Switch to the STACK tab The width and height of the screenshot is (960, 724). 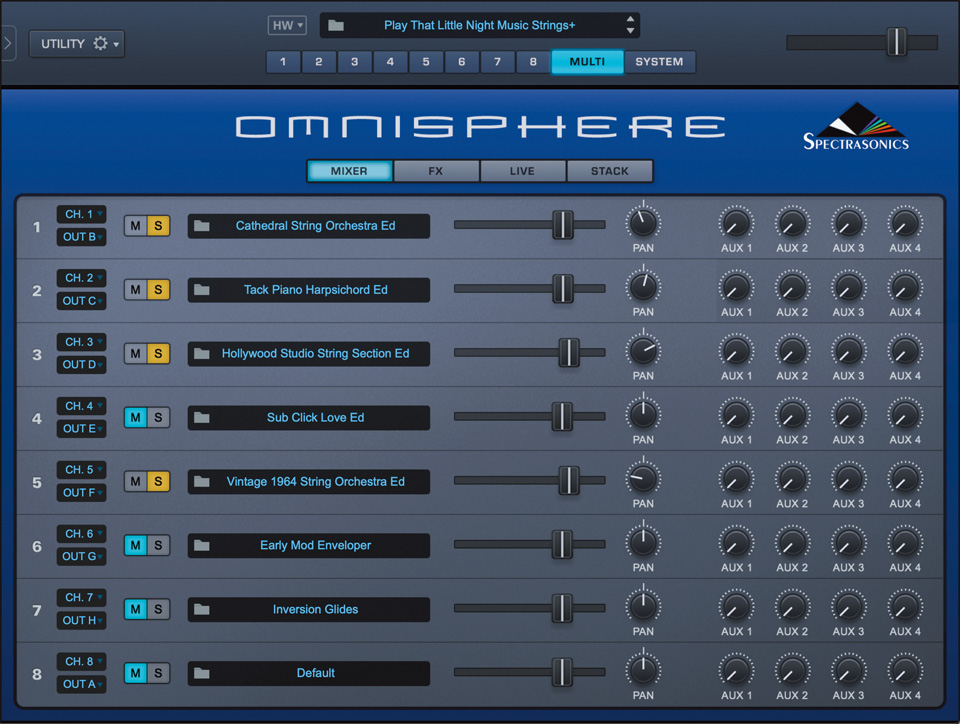[610, 171]
